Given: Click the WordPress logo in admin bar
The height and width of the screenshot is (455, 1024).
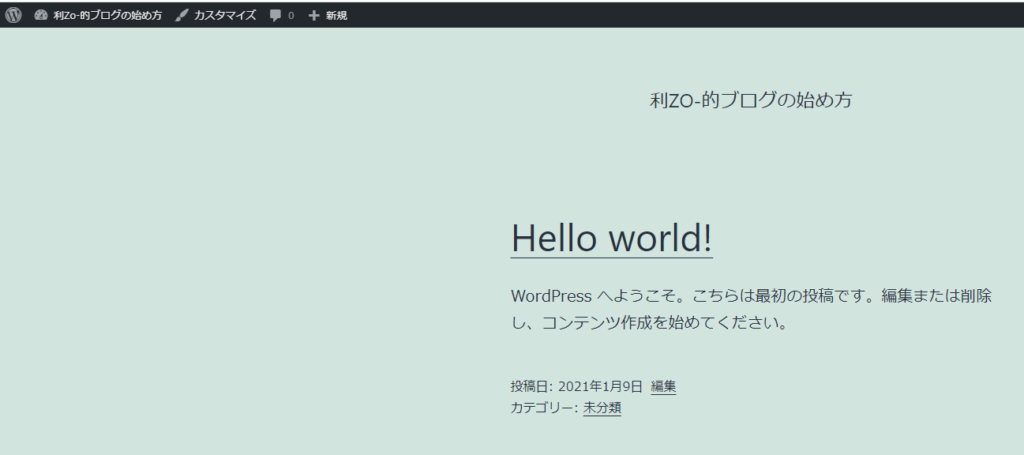Looking at the screenshot, I should 13,15.
